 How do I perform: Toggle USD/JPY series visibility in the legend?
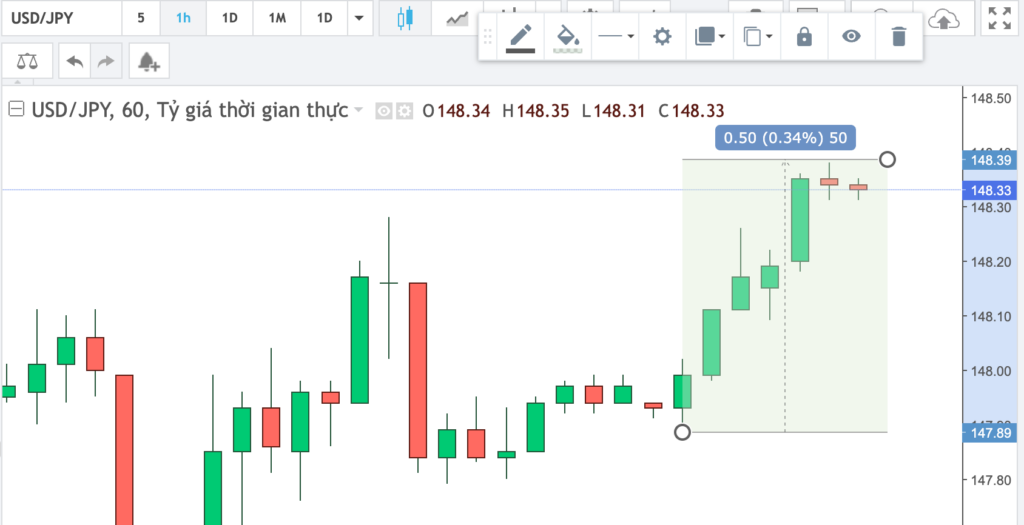click(x=383, y=111)
